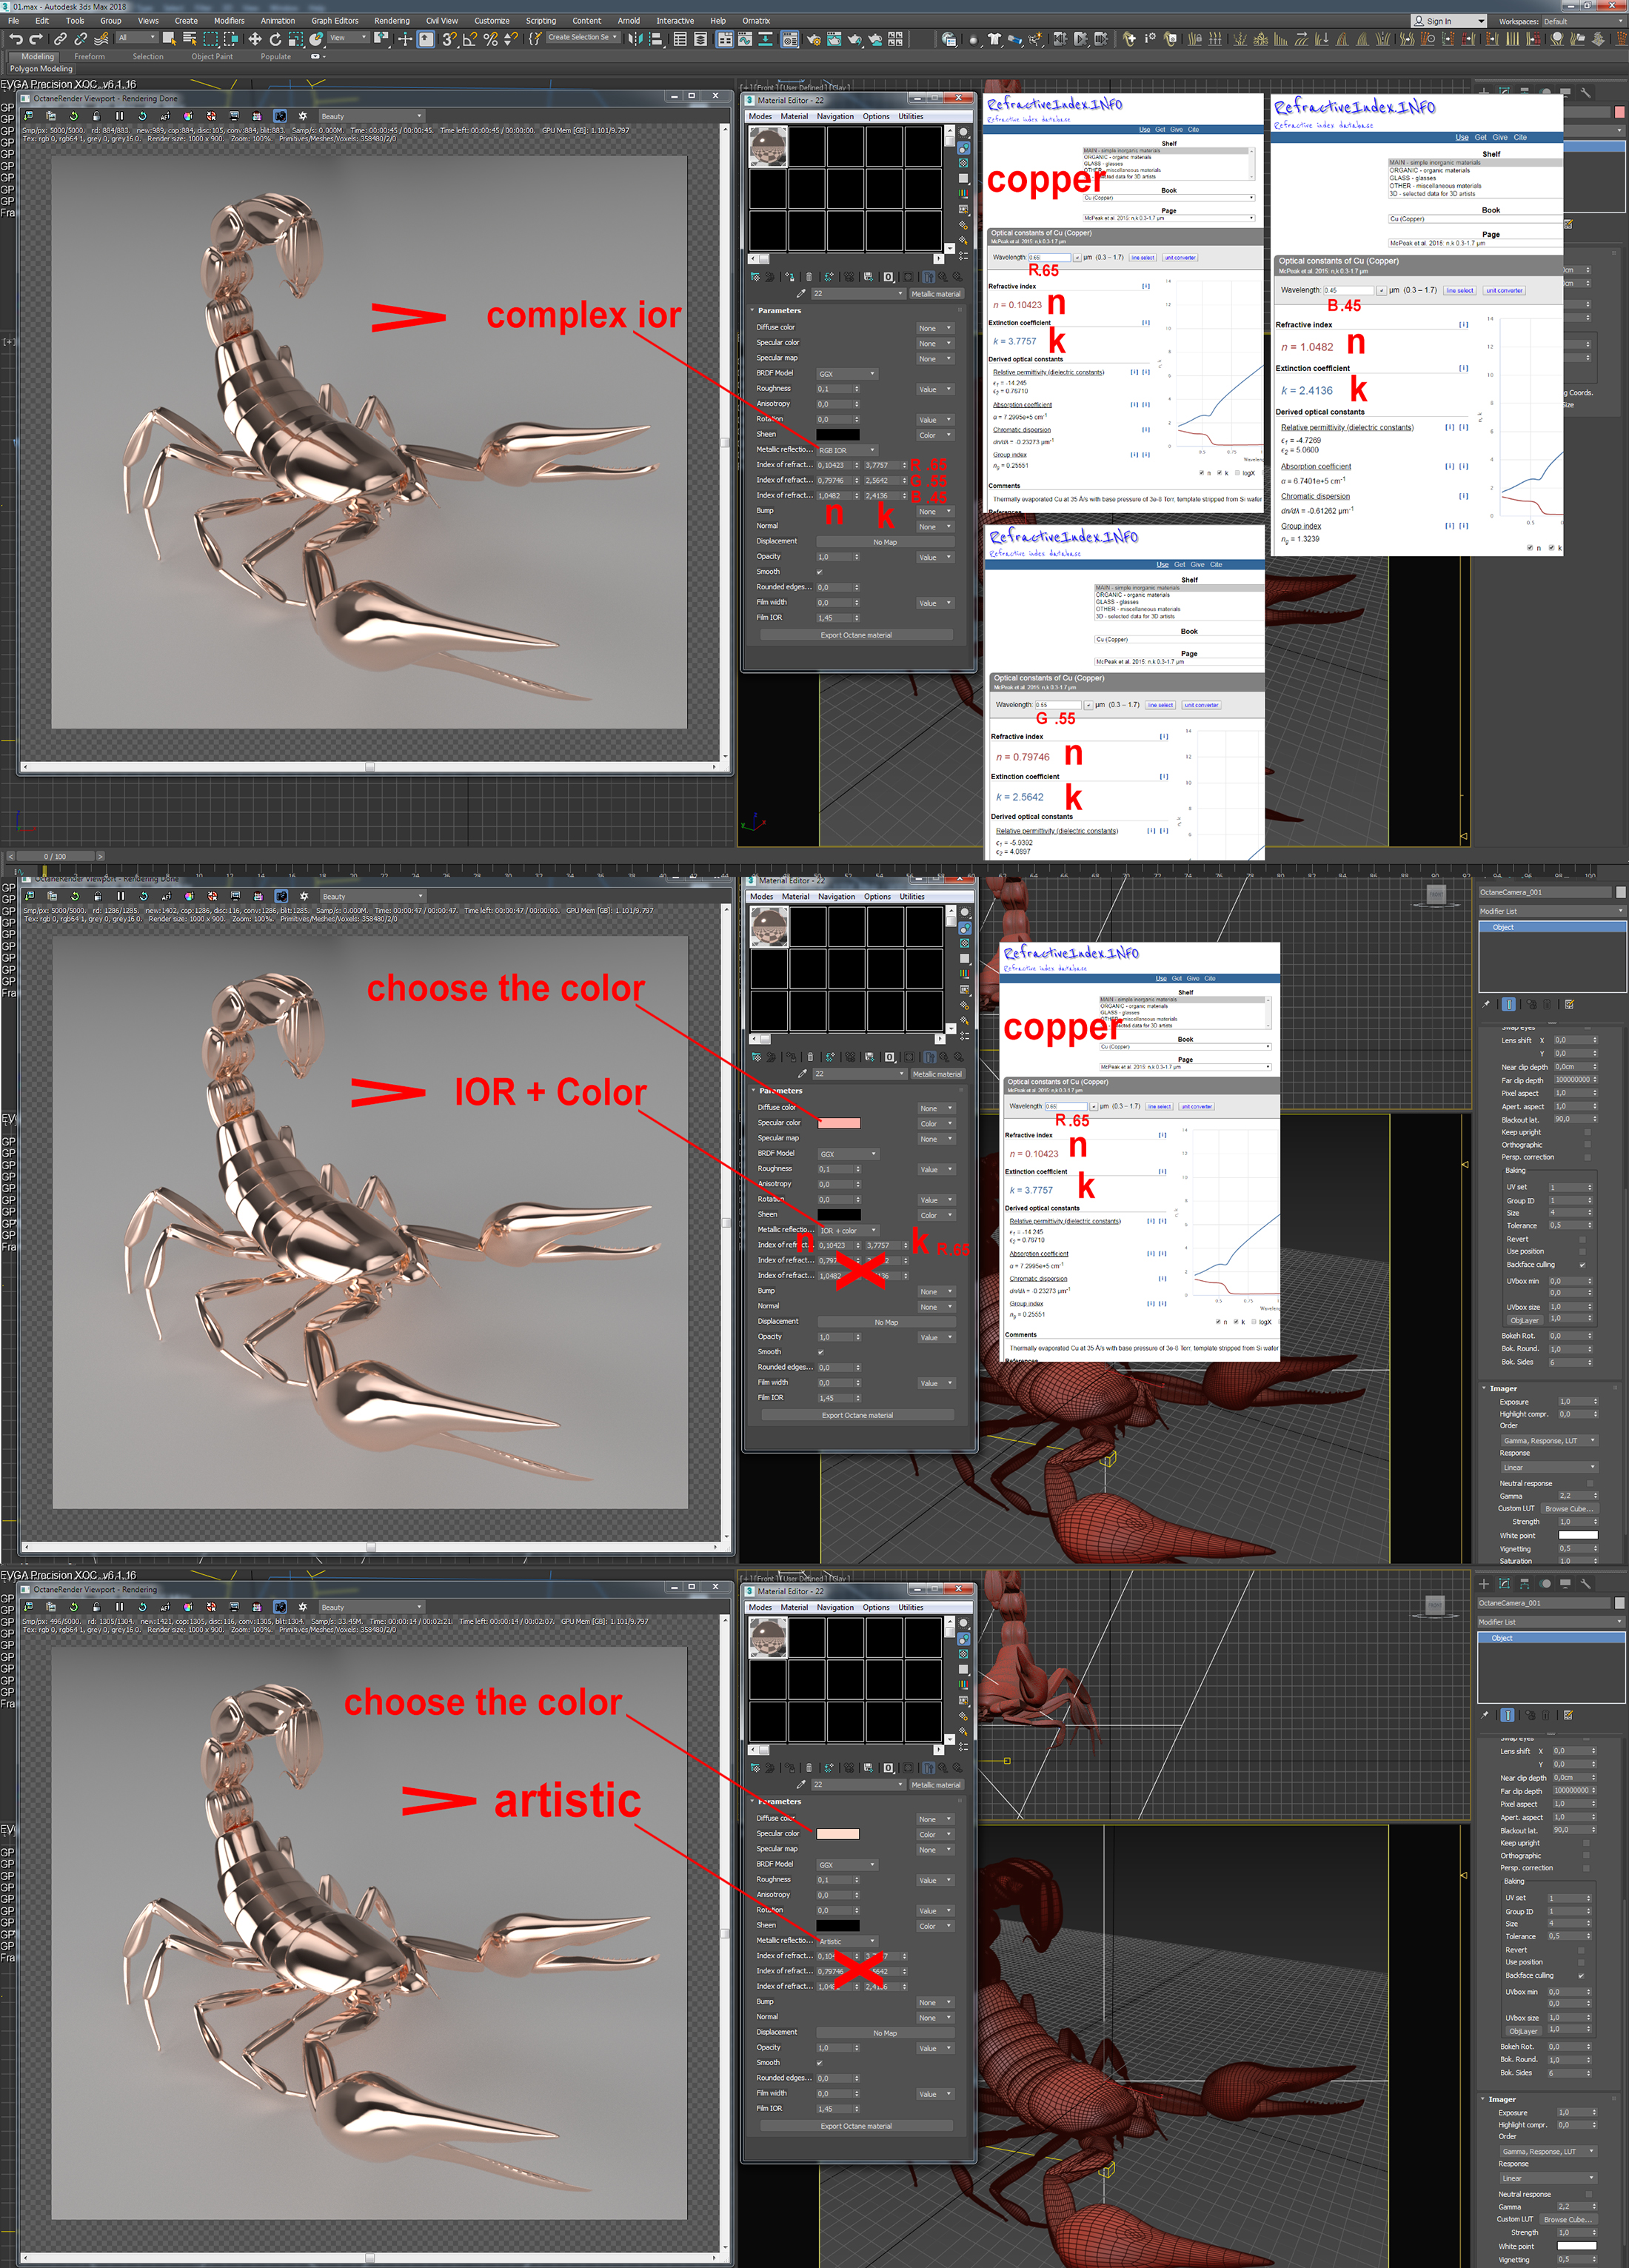The height and width of the screenshot is (2268, 1629).
Task: Open the Artistic metallic reflection dropdown
Action: 847,1941
